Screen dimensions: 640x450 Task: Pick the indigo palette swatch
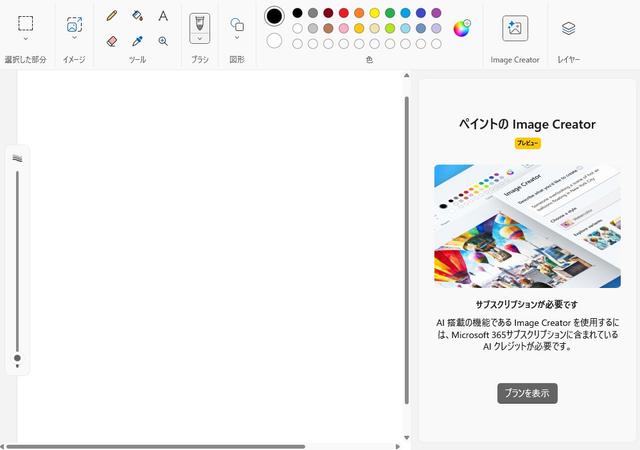421,13
